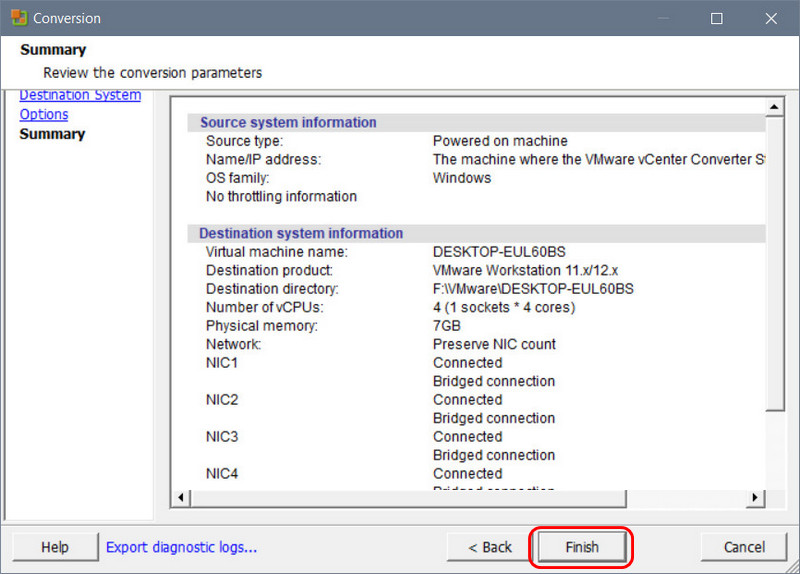Open the Help button

coord(55,547)
